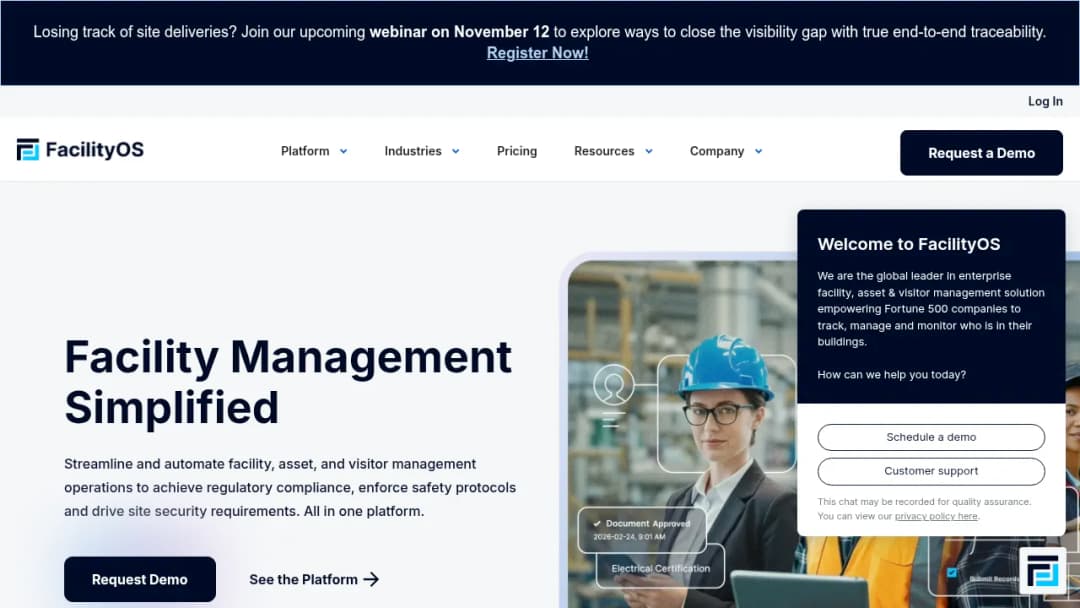1080x608 pixels.
Task: Click the Facility Management Simplified heading
Action: (288, 382)
